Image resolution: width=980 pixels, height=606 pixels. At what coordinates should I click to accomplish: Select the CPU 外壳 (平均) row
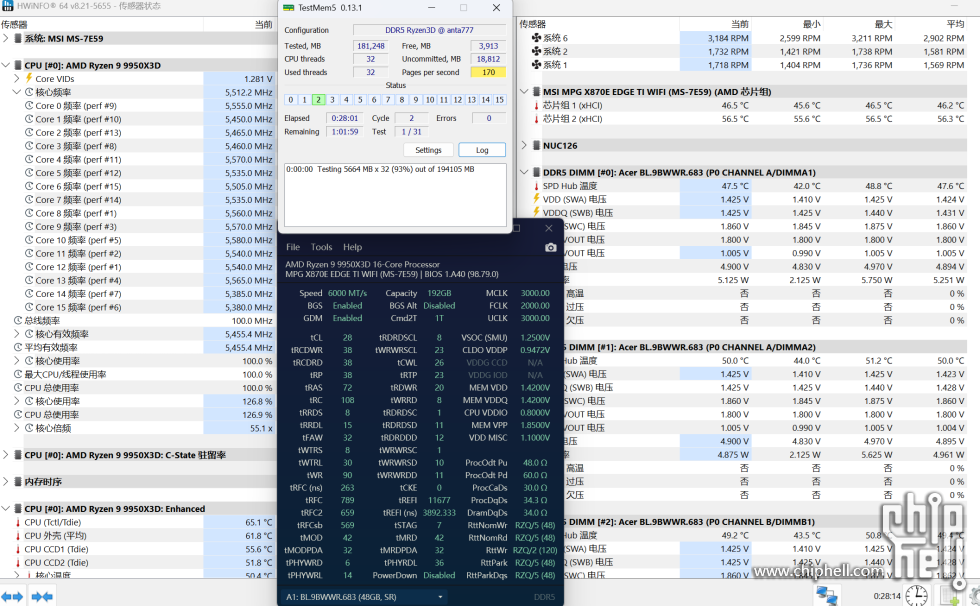138,535
